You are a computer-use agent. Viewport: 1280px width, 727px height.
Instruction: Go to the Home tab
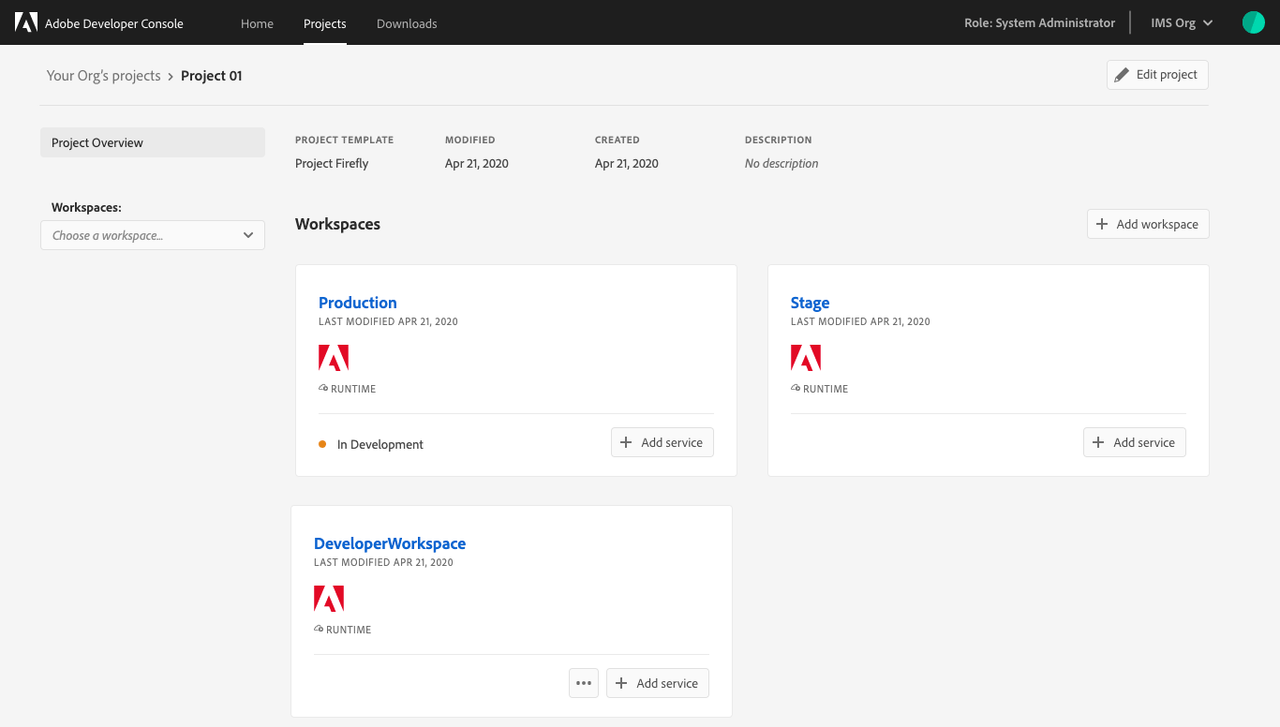[x=257, y=23]
